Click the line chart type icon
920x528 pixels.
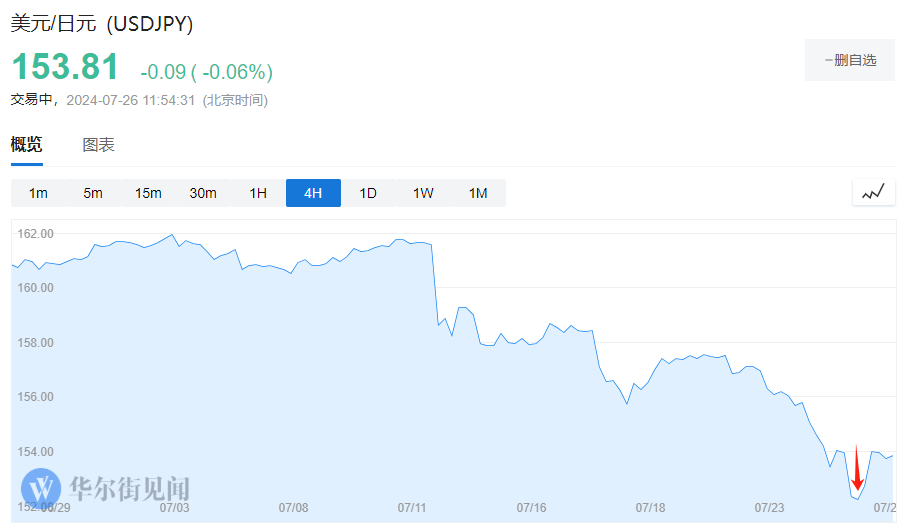(x=873, y=193)
